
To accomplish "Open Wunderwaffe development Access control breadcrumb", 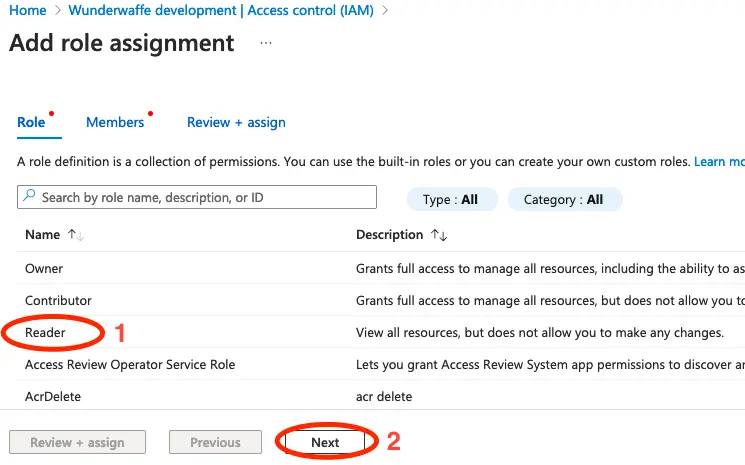I will pyautogui.click(x=221, y=10).
